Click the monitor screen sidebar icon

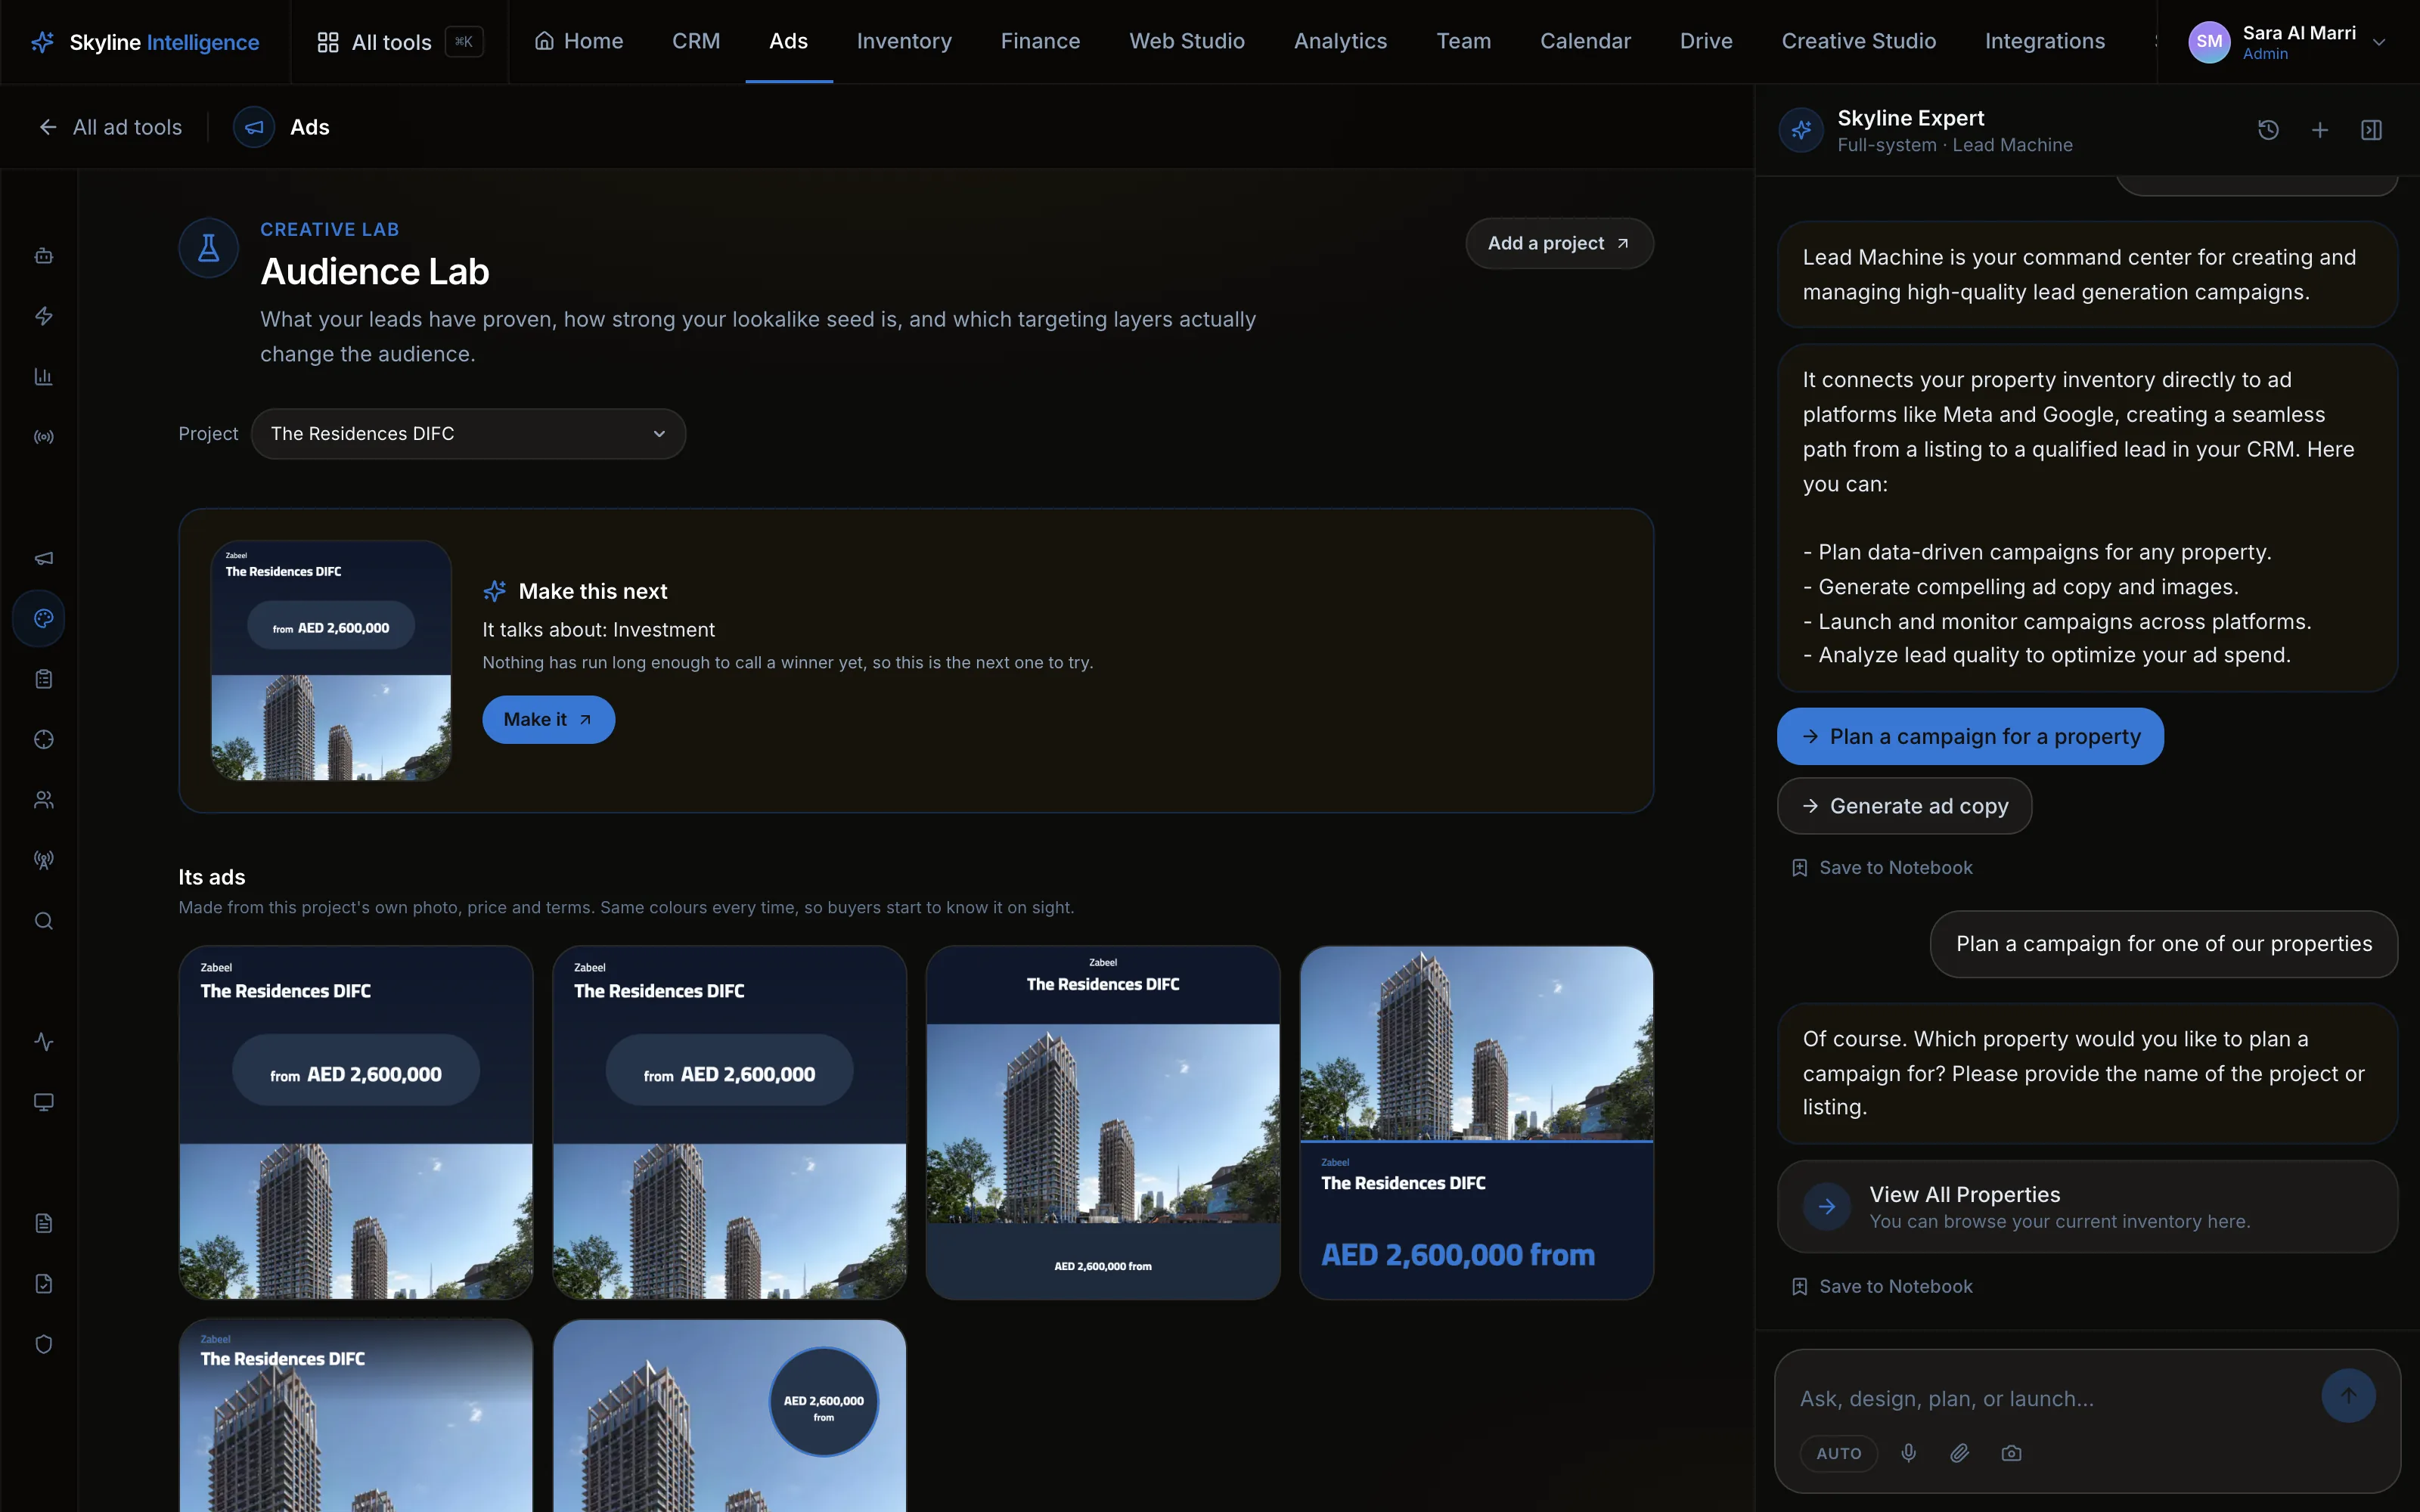(x=43, y=1102)
